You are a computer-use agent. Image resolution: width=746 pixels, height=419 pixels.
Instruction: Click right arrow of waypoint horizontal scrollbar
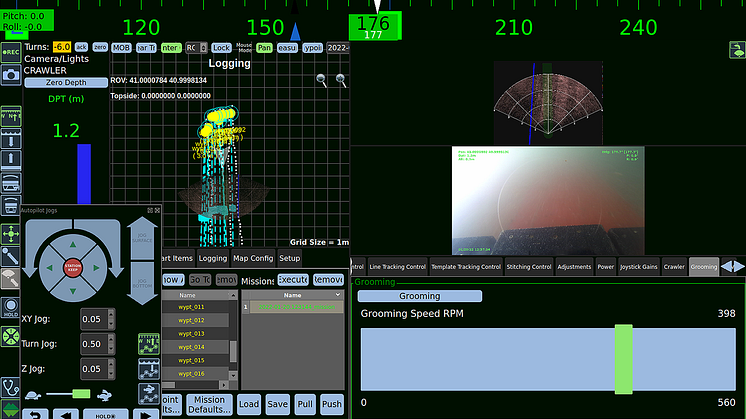(x=223, y=385)
